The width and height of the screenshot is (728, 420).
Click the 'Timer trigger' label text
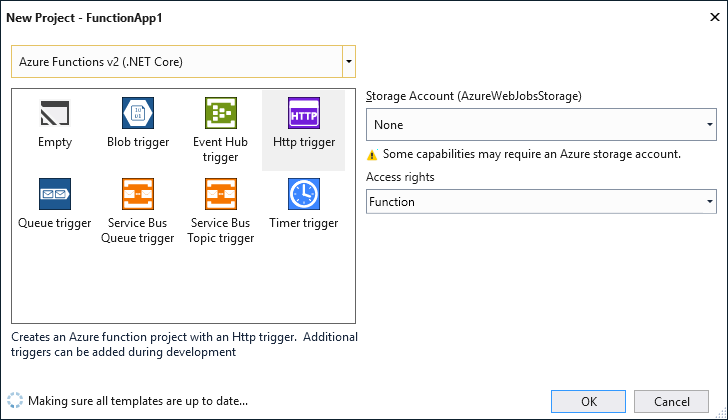tap(304, 223)
